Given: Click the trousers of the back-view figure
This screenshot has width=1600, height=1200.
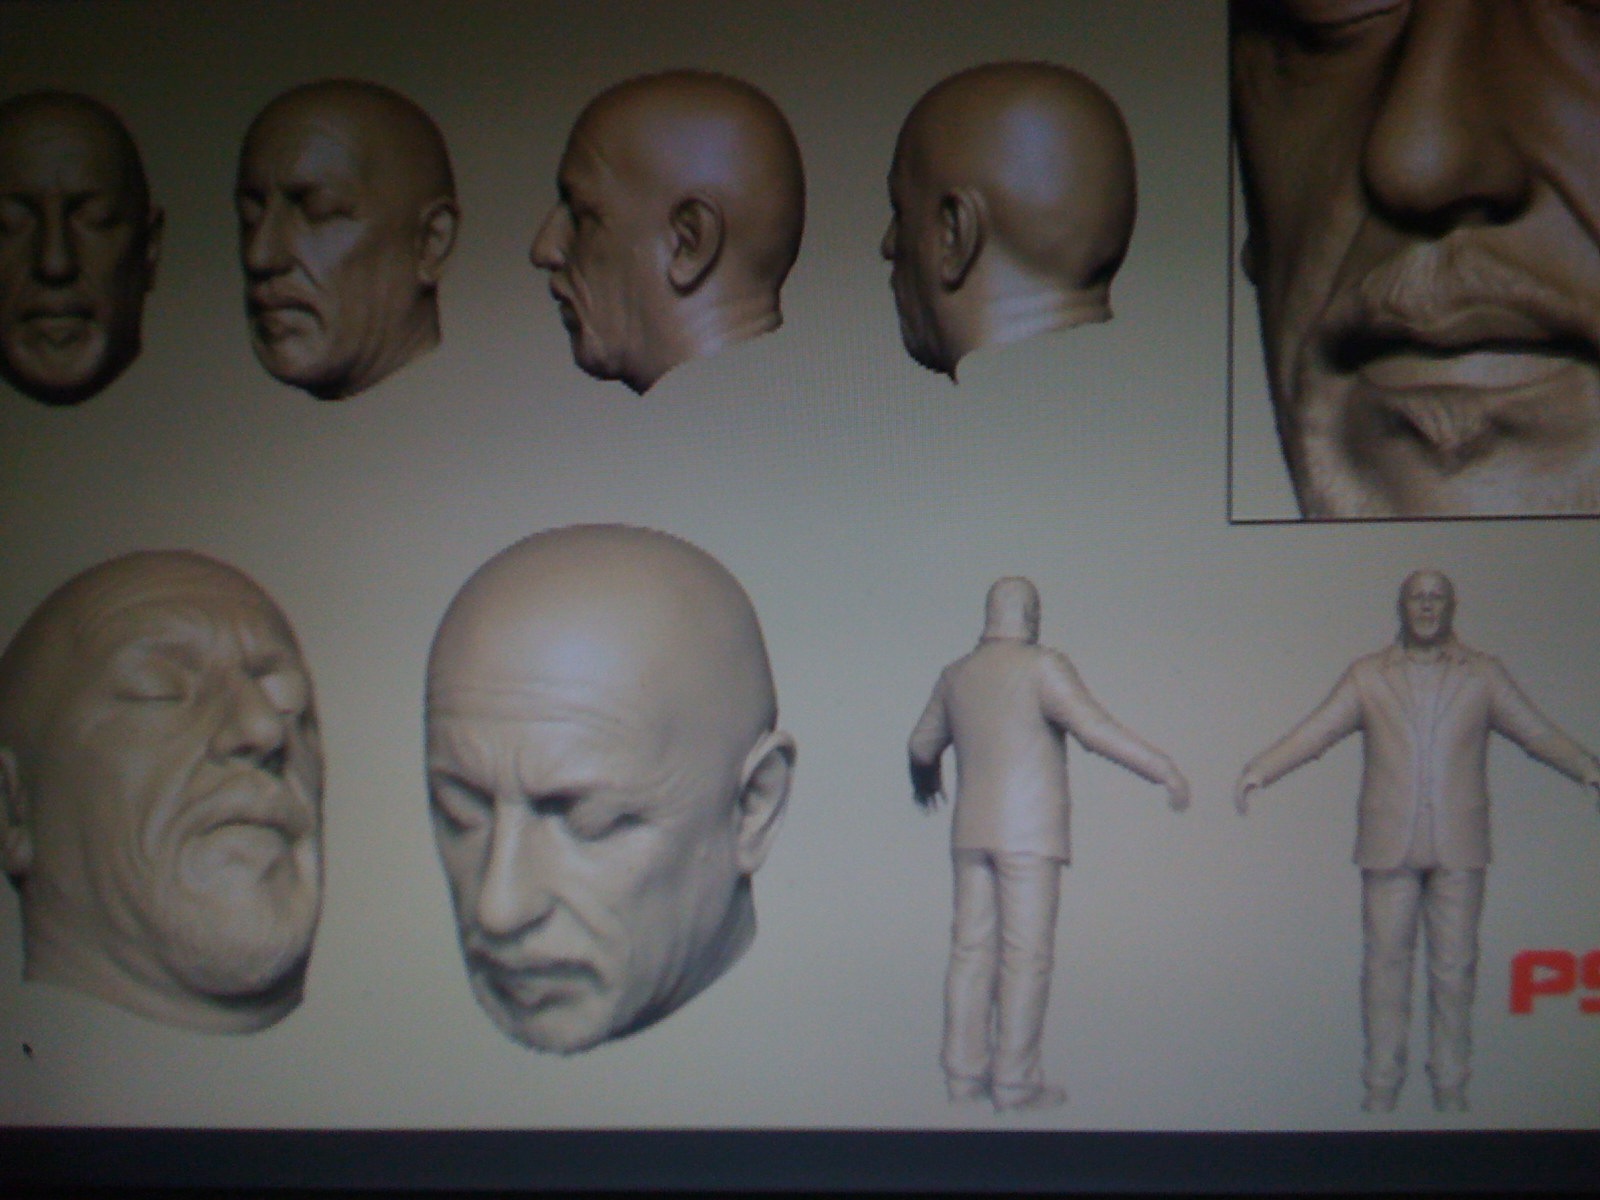Looking at the screenshot, I should coord(1000,960).
